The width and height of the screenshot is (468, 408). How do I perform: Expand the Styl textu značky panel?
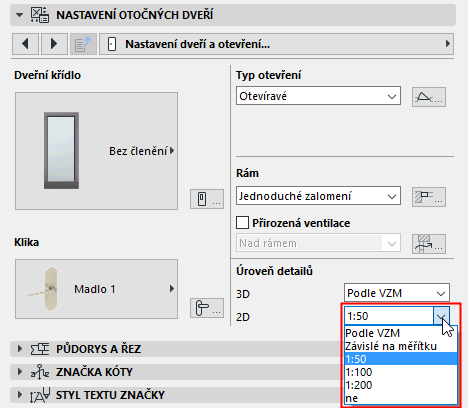coord(20,395)
